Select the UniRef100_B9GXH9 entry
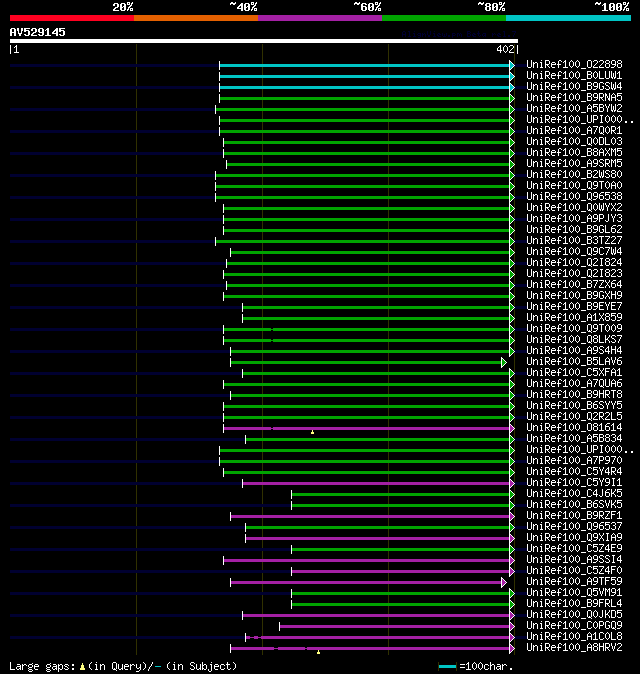 click(x=574, y=296)
